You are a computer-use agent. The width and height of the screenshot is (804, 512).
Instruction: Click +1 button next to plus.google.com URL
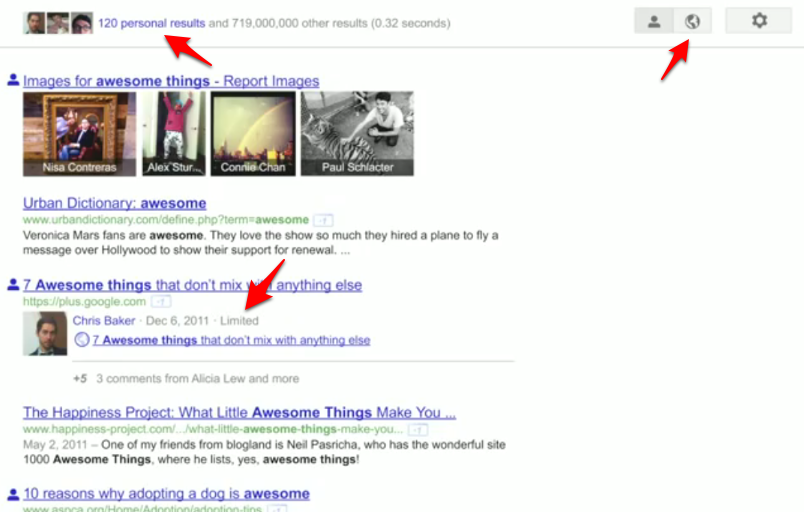pyautogui.click(x=161, y=301)
